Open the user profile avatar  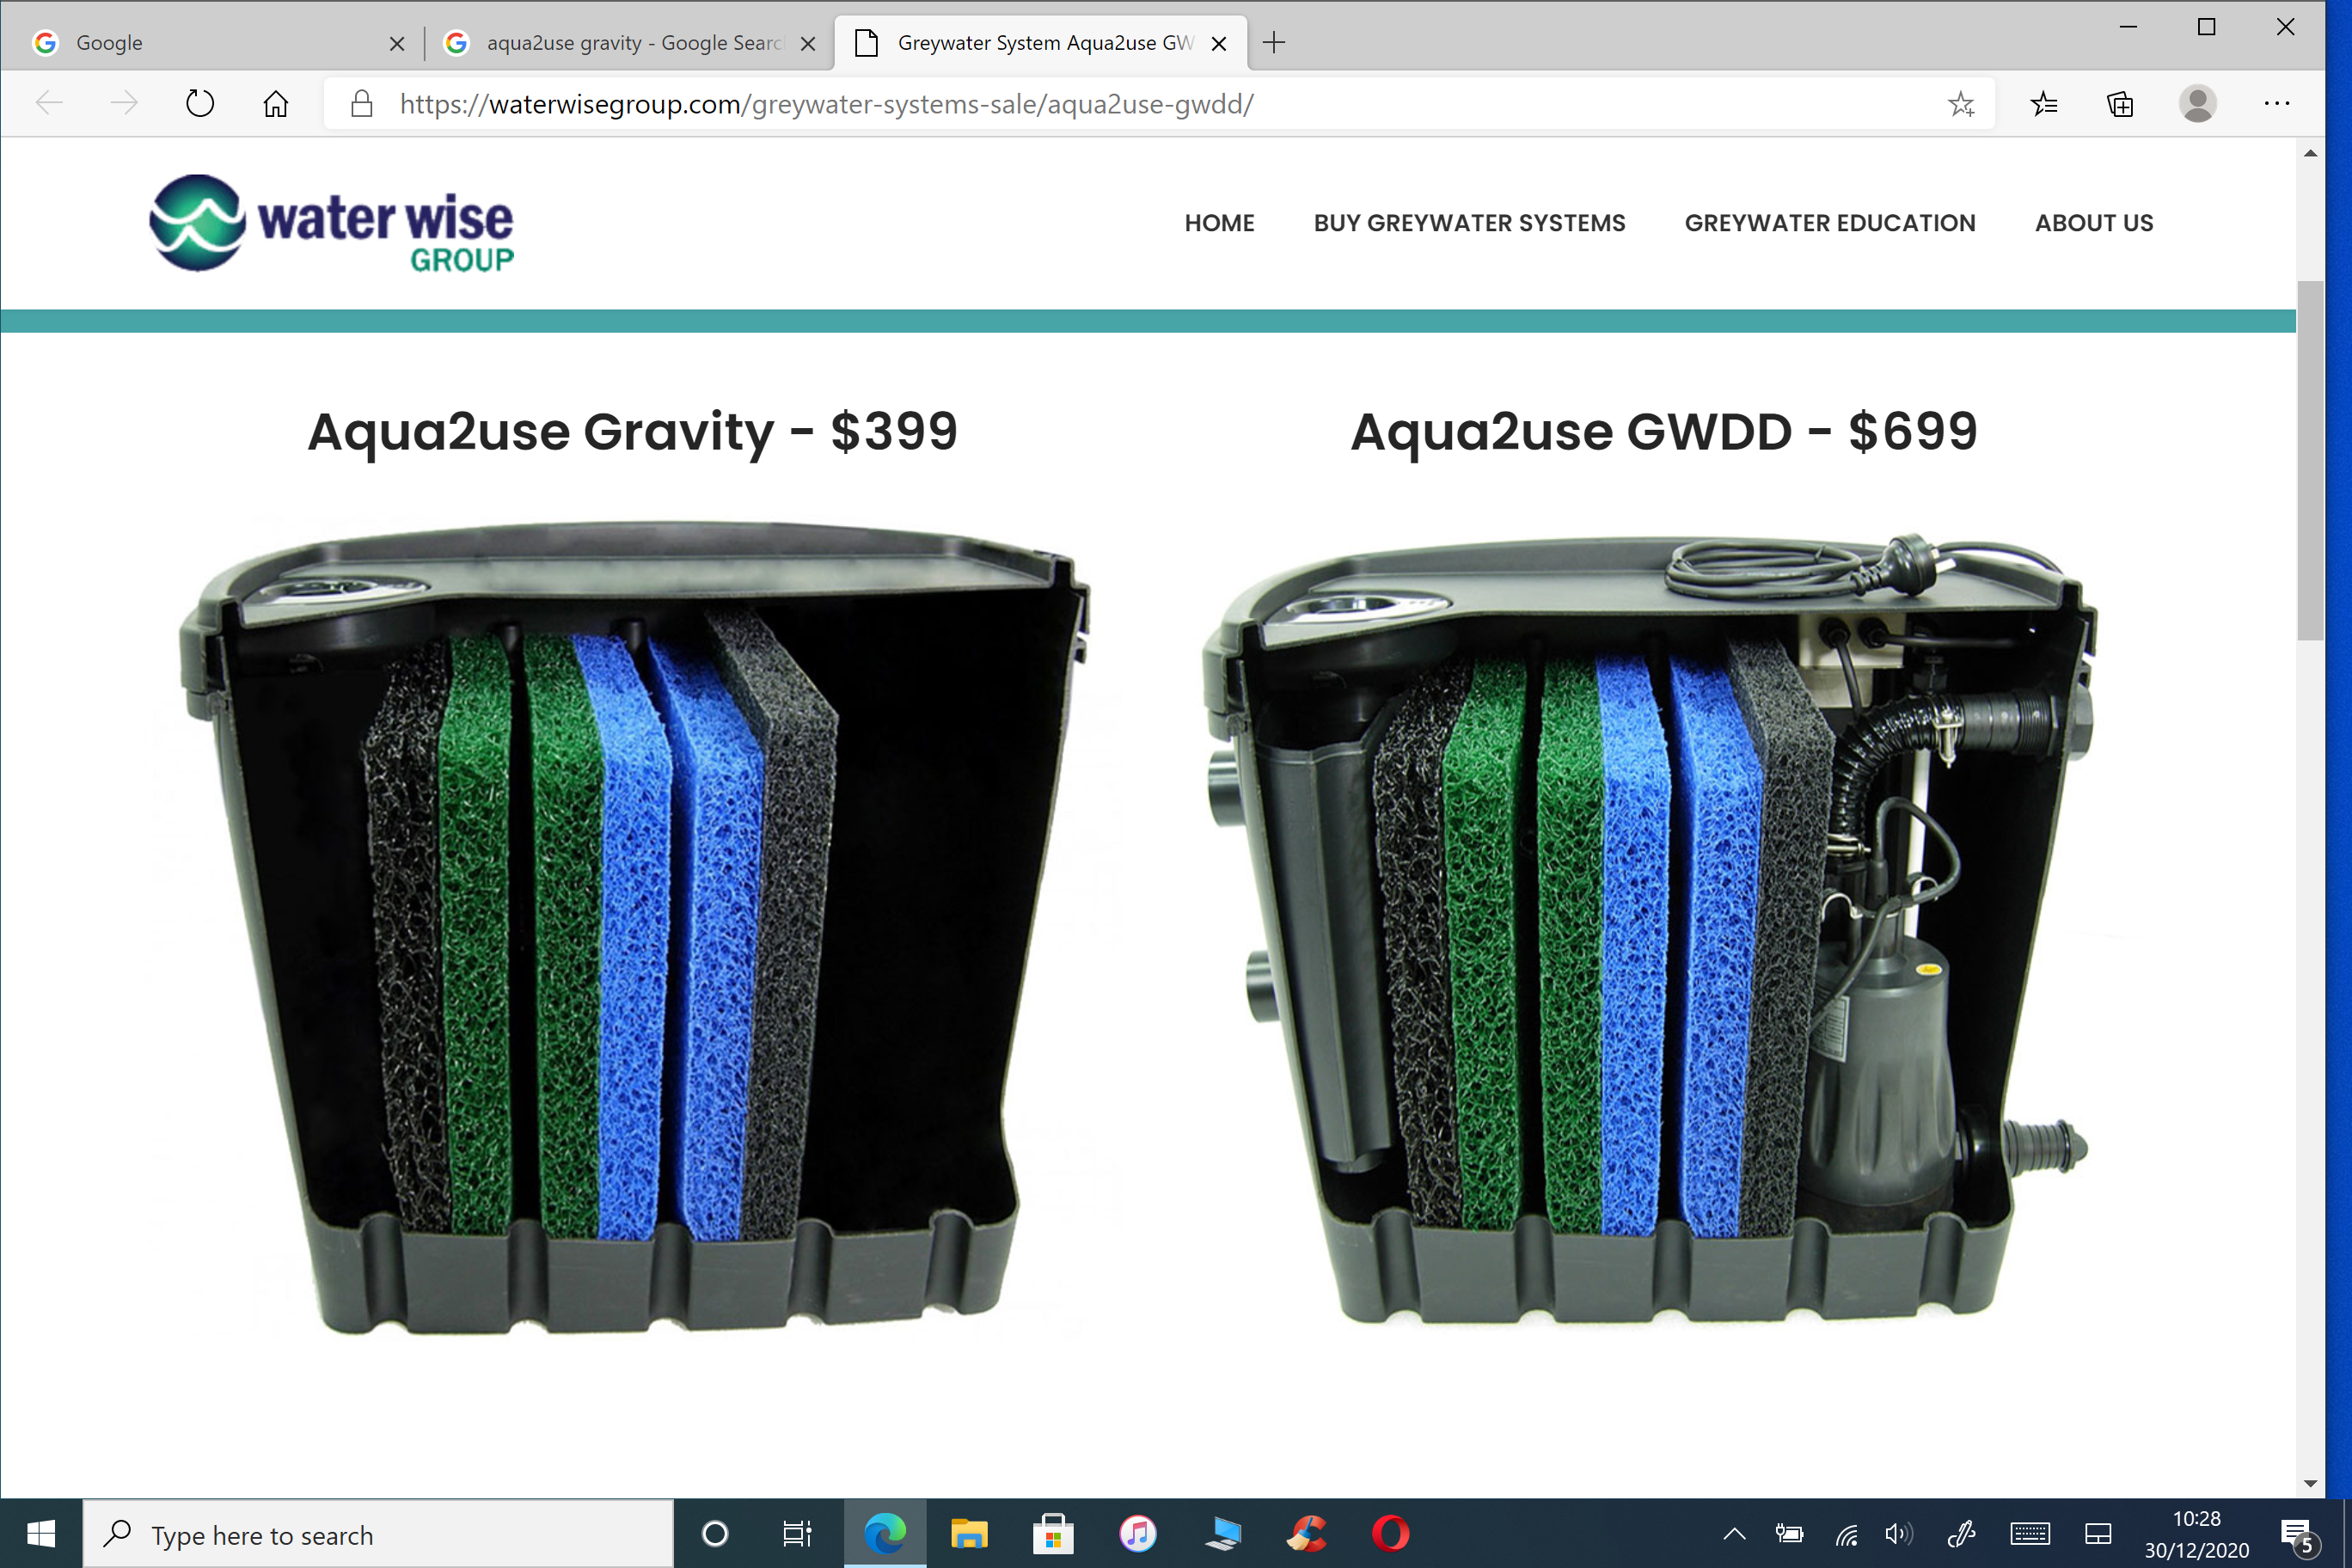[2197, 103]
